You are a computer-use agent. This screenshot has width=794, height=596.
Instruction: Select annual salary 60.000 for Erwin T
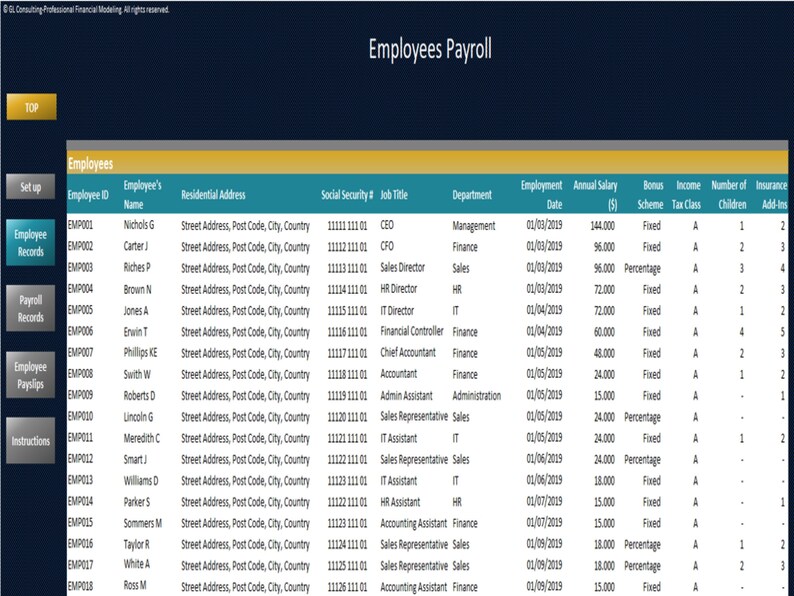coord(604,332)
